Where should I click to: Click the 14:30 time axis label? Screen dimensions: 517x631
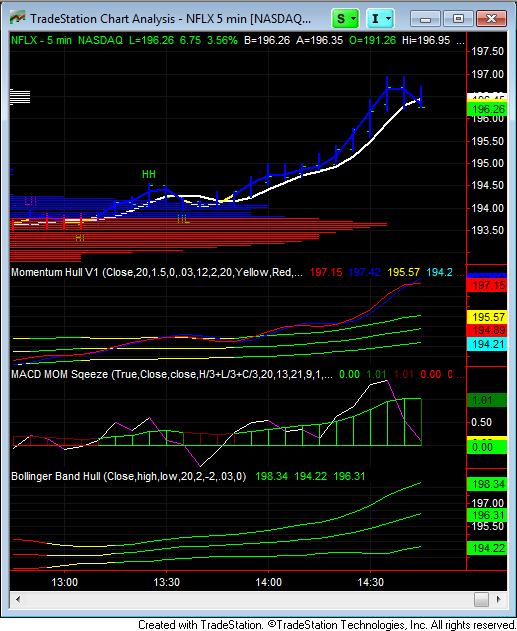pos(371,582)
